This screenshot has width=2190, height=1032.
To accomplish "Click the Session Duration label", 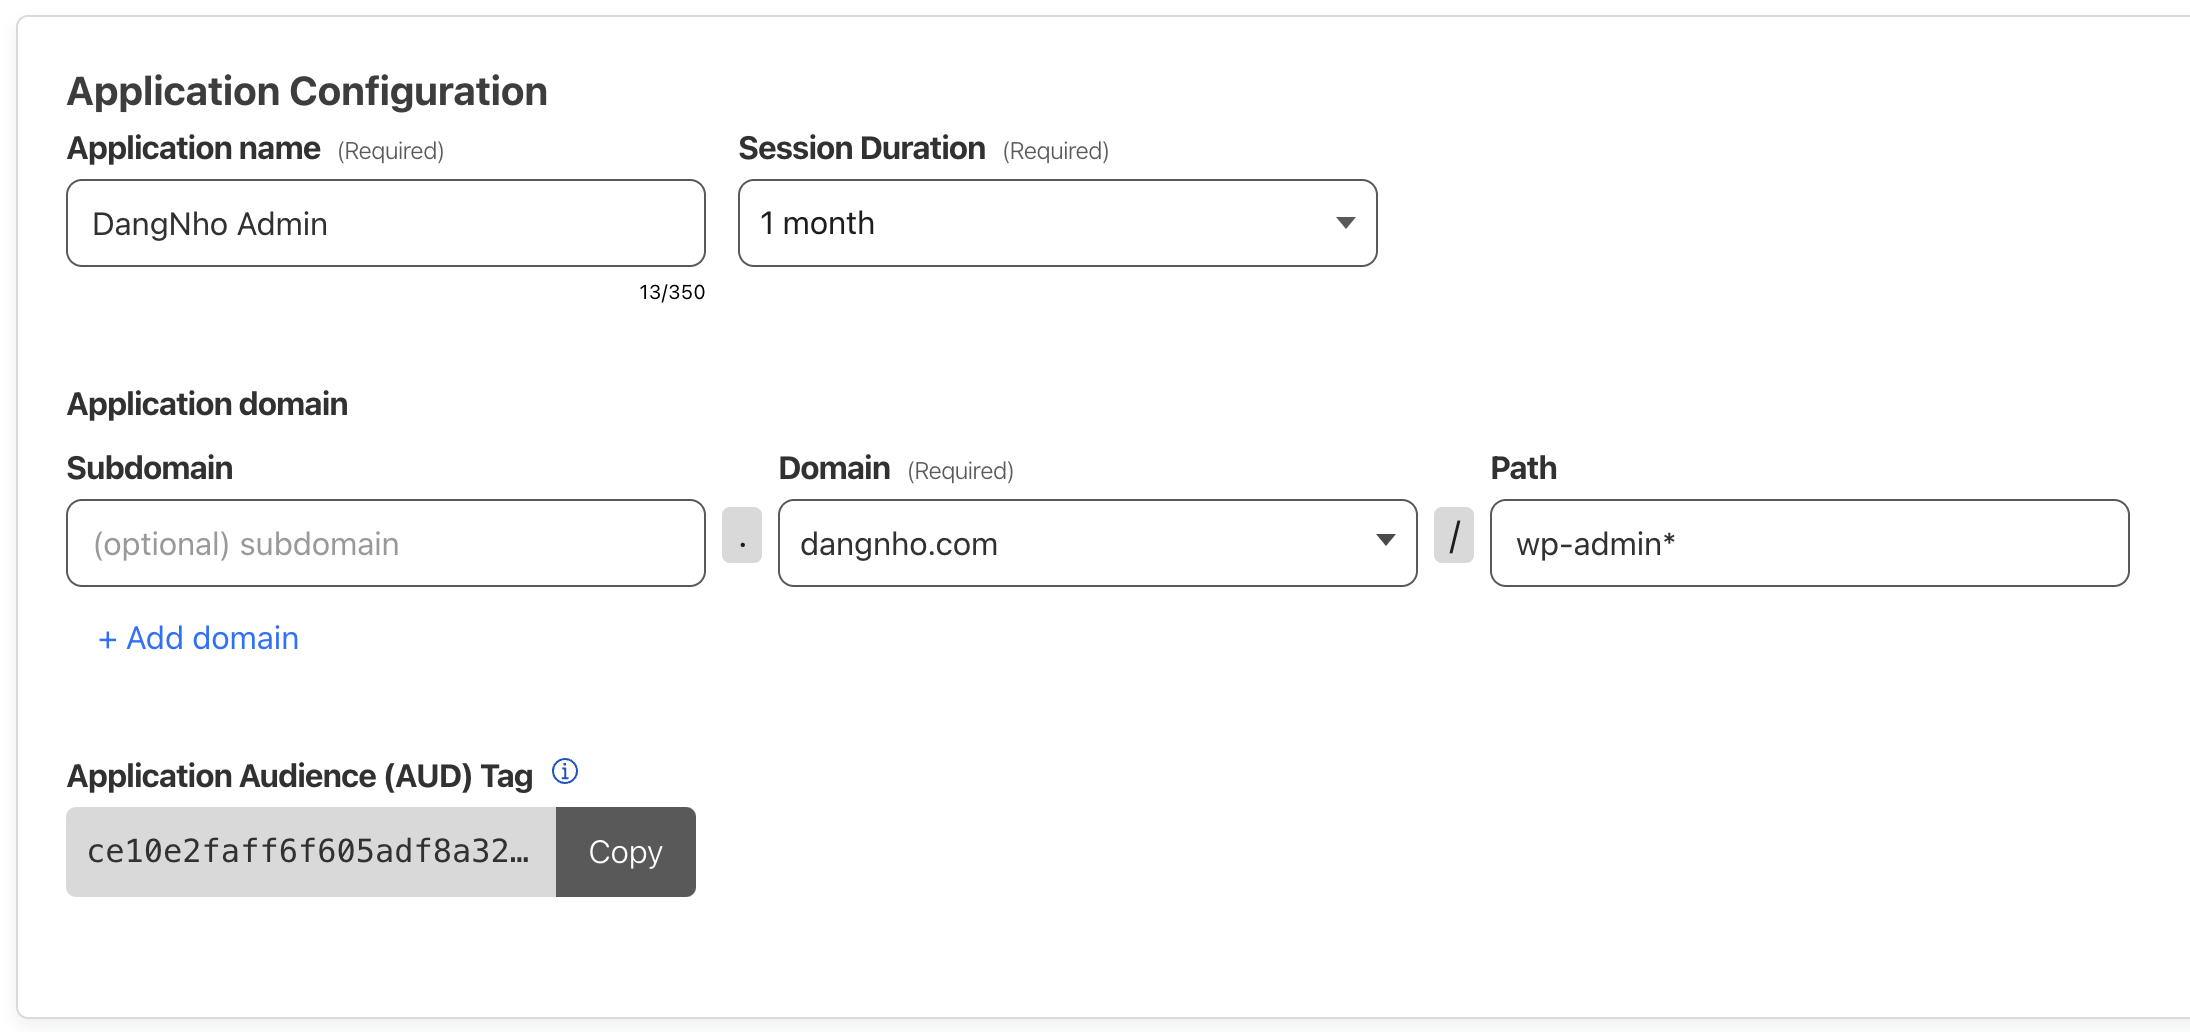I will 862,148.
